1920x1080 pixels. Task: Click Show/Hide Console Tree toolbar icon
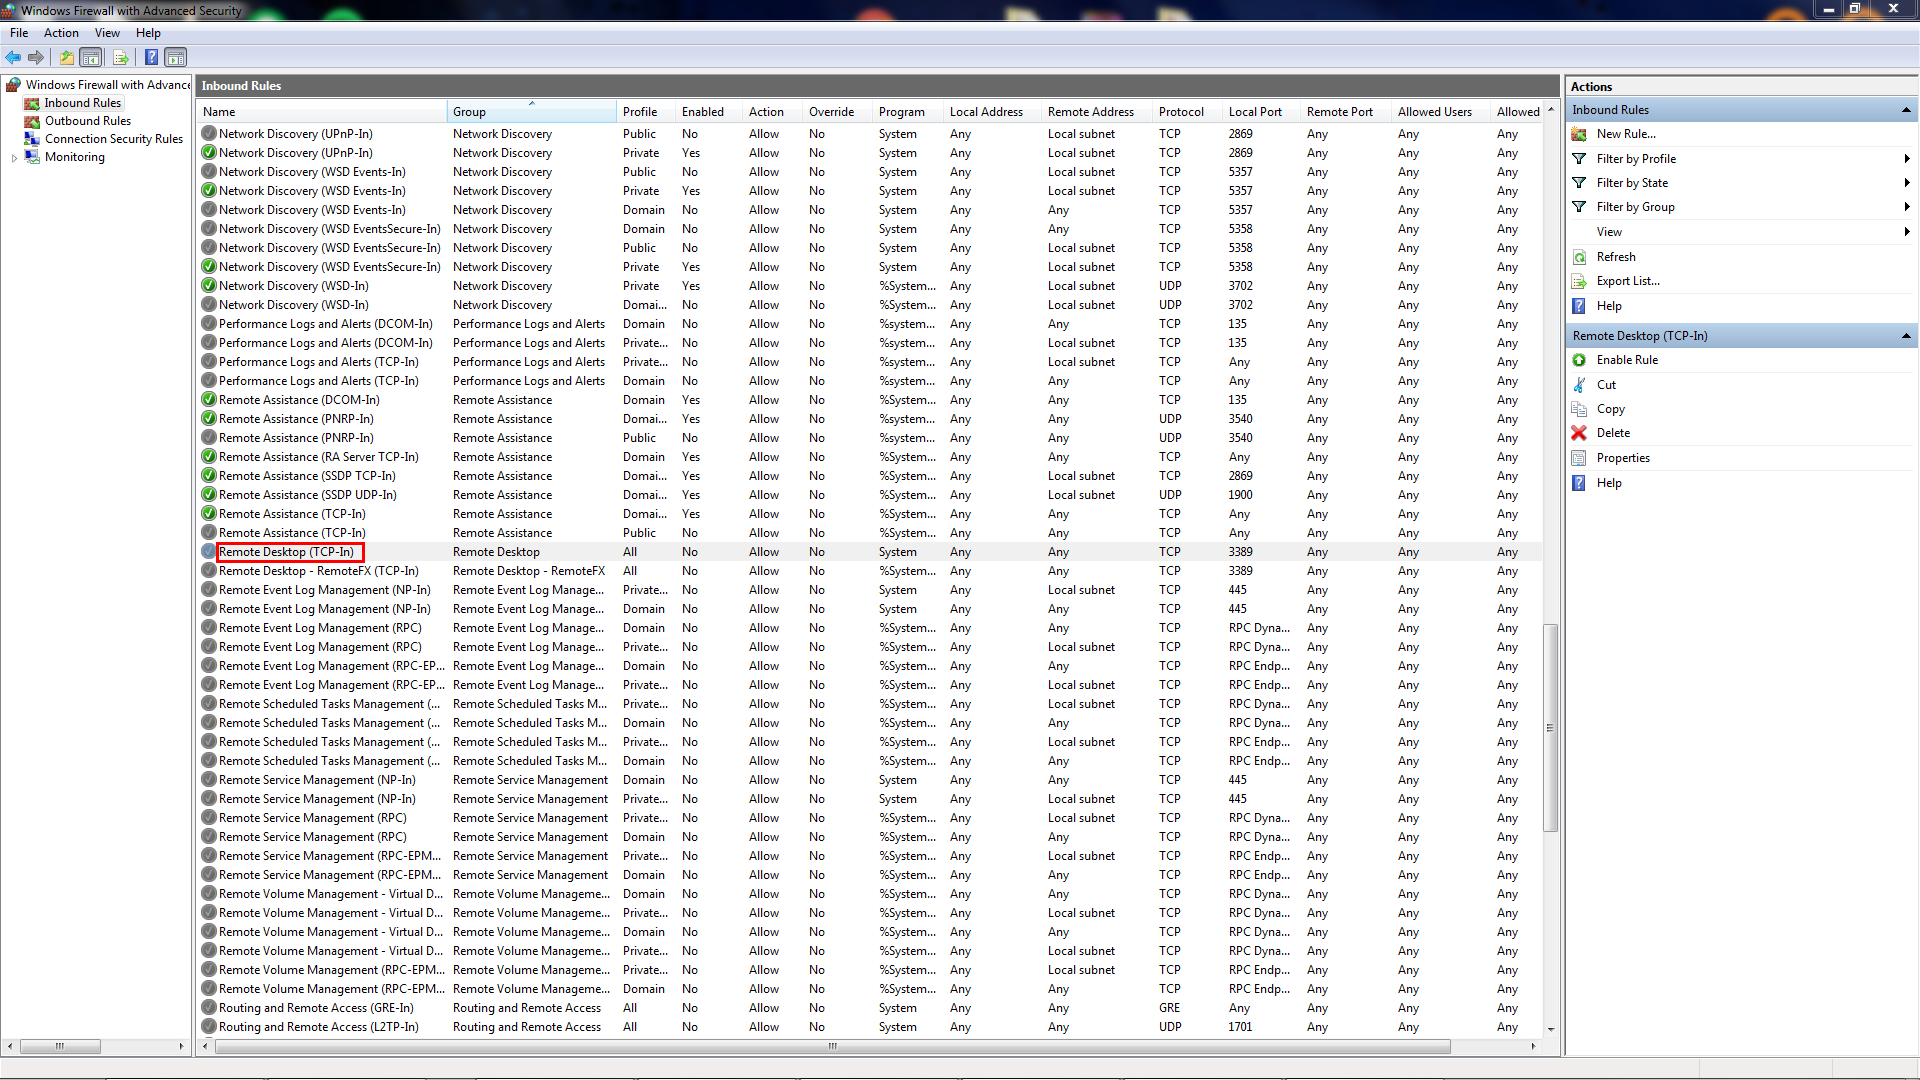(x=91, y=58)
